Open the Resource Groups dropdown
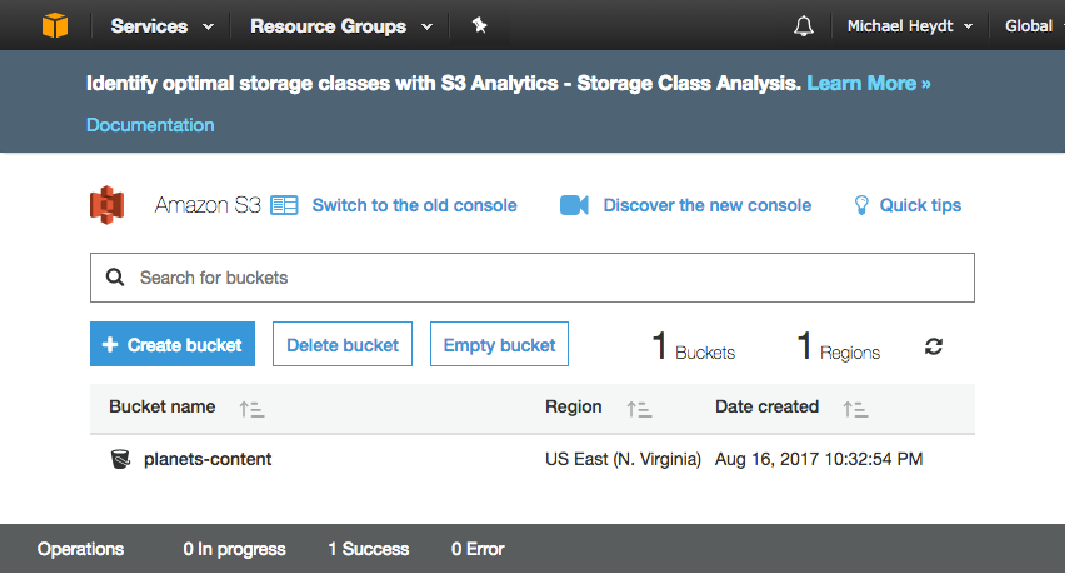This screenshot has width=1065, height=573. (x=341, y=26)
